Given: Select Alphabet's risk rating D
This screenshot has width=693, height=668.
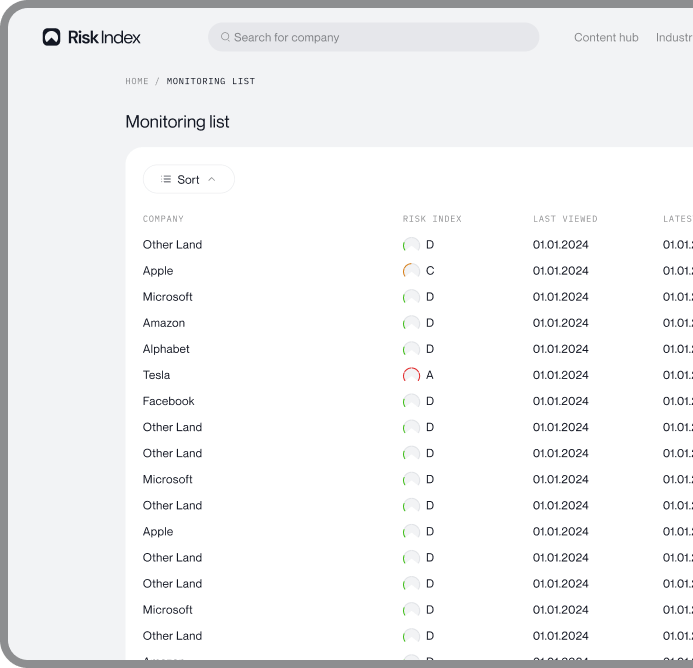Looking at the screenshot, I should pyautogui.click(x=430, y=349).
